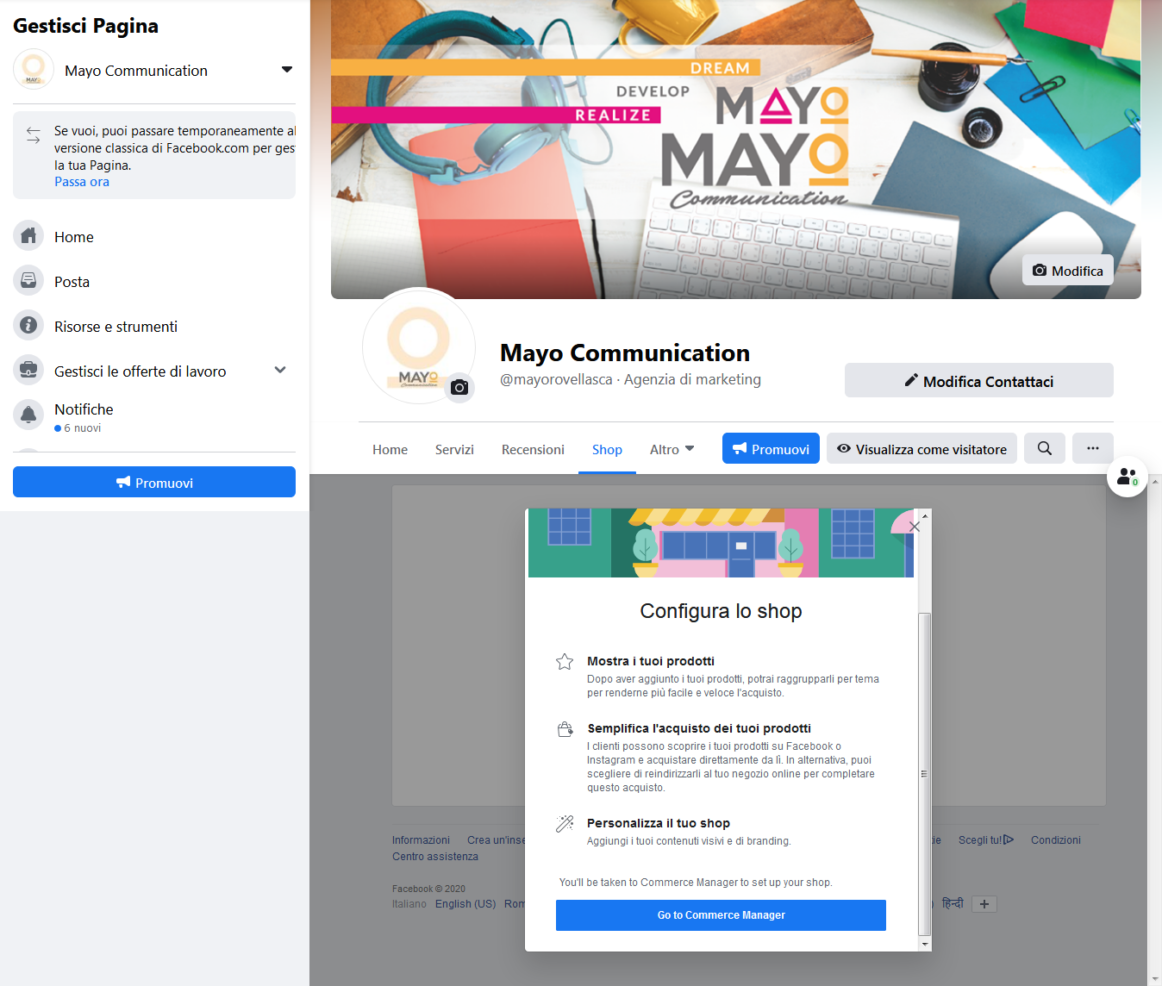Open the Posta inbox icon
The width and height of the screenshot is (1162, 986).
click(x=28, y=281)
